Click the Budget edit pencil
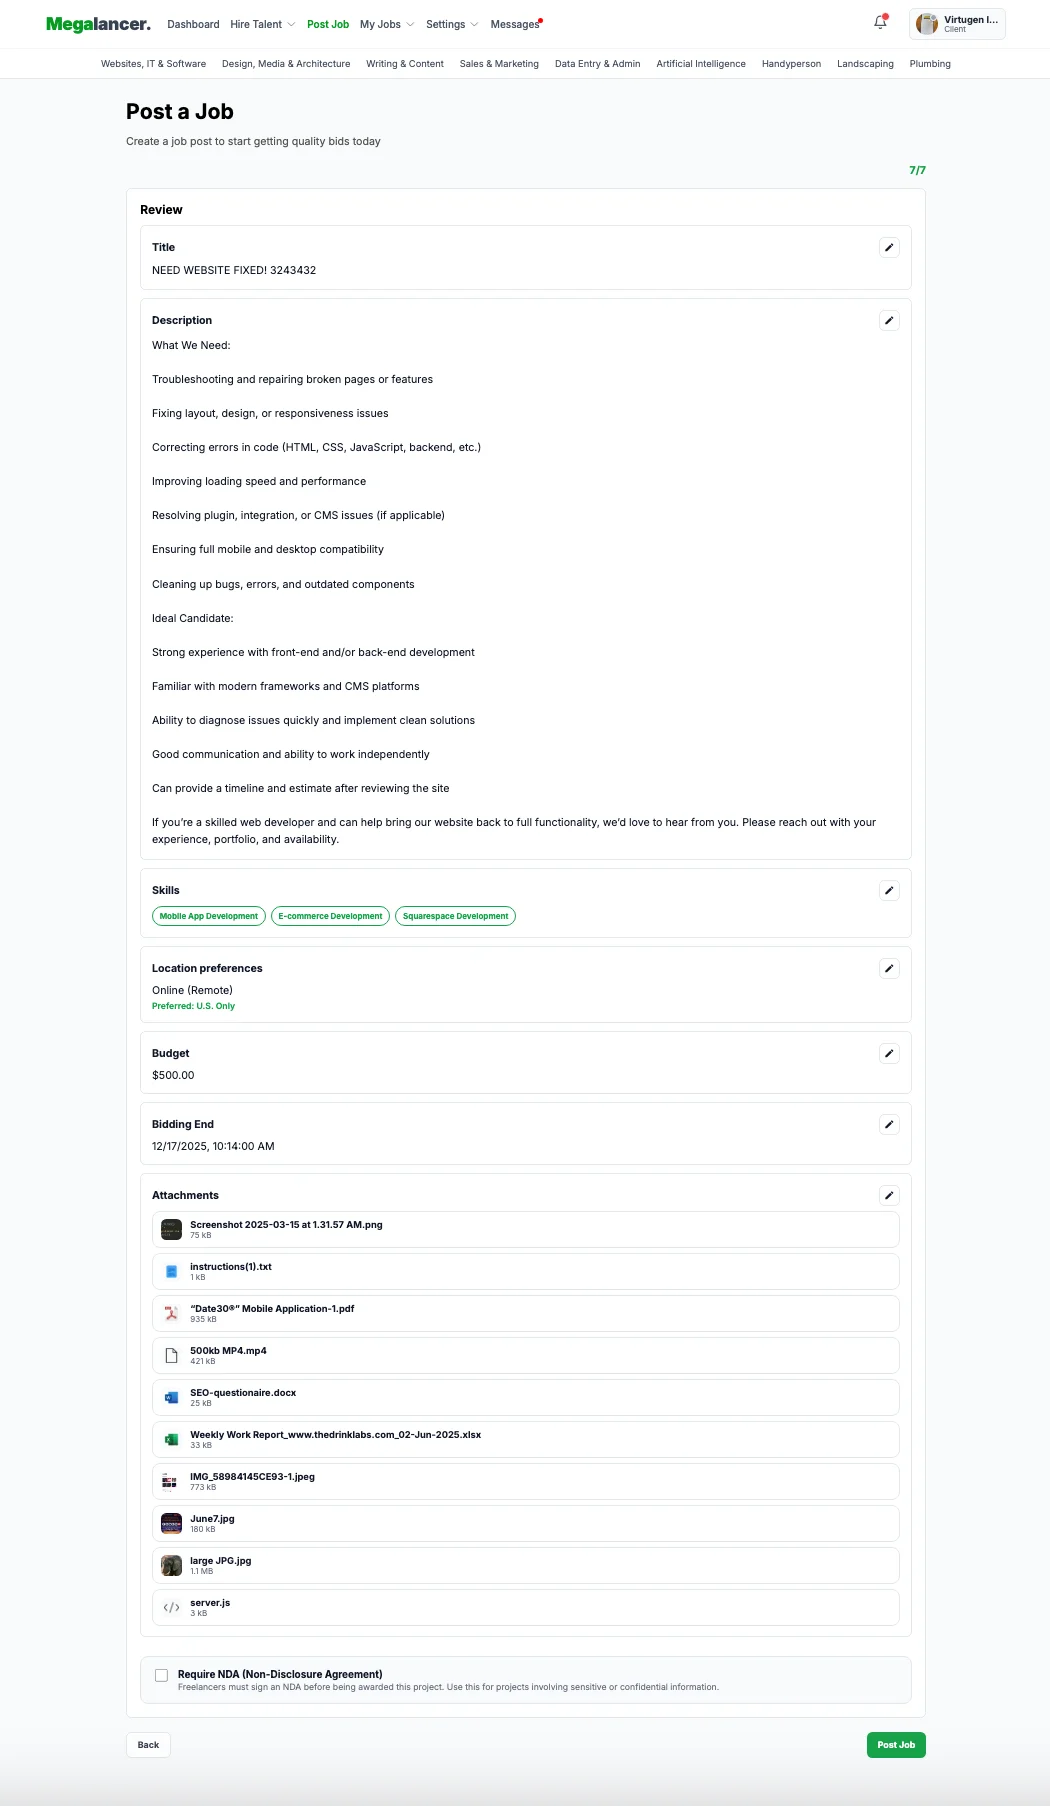Image resolution: width=1050 pixels, height=1806 pixels. pos(889,1054)
